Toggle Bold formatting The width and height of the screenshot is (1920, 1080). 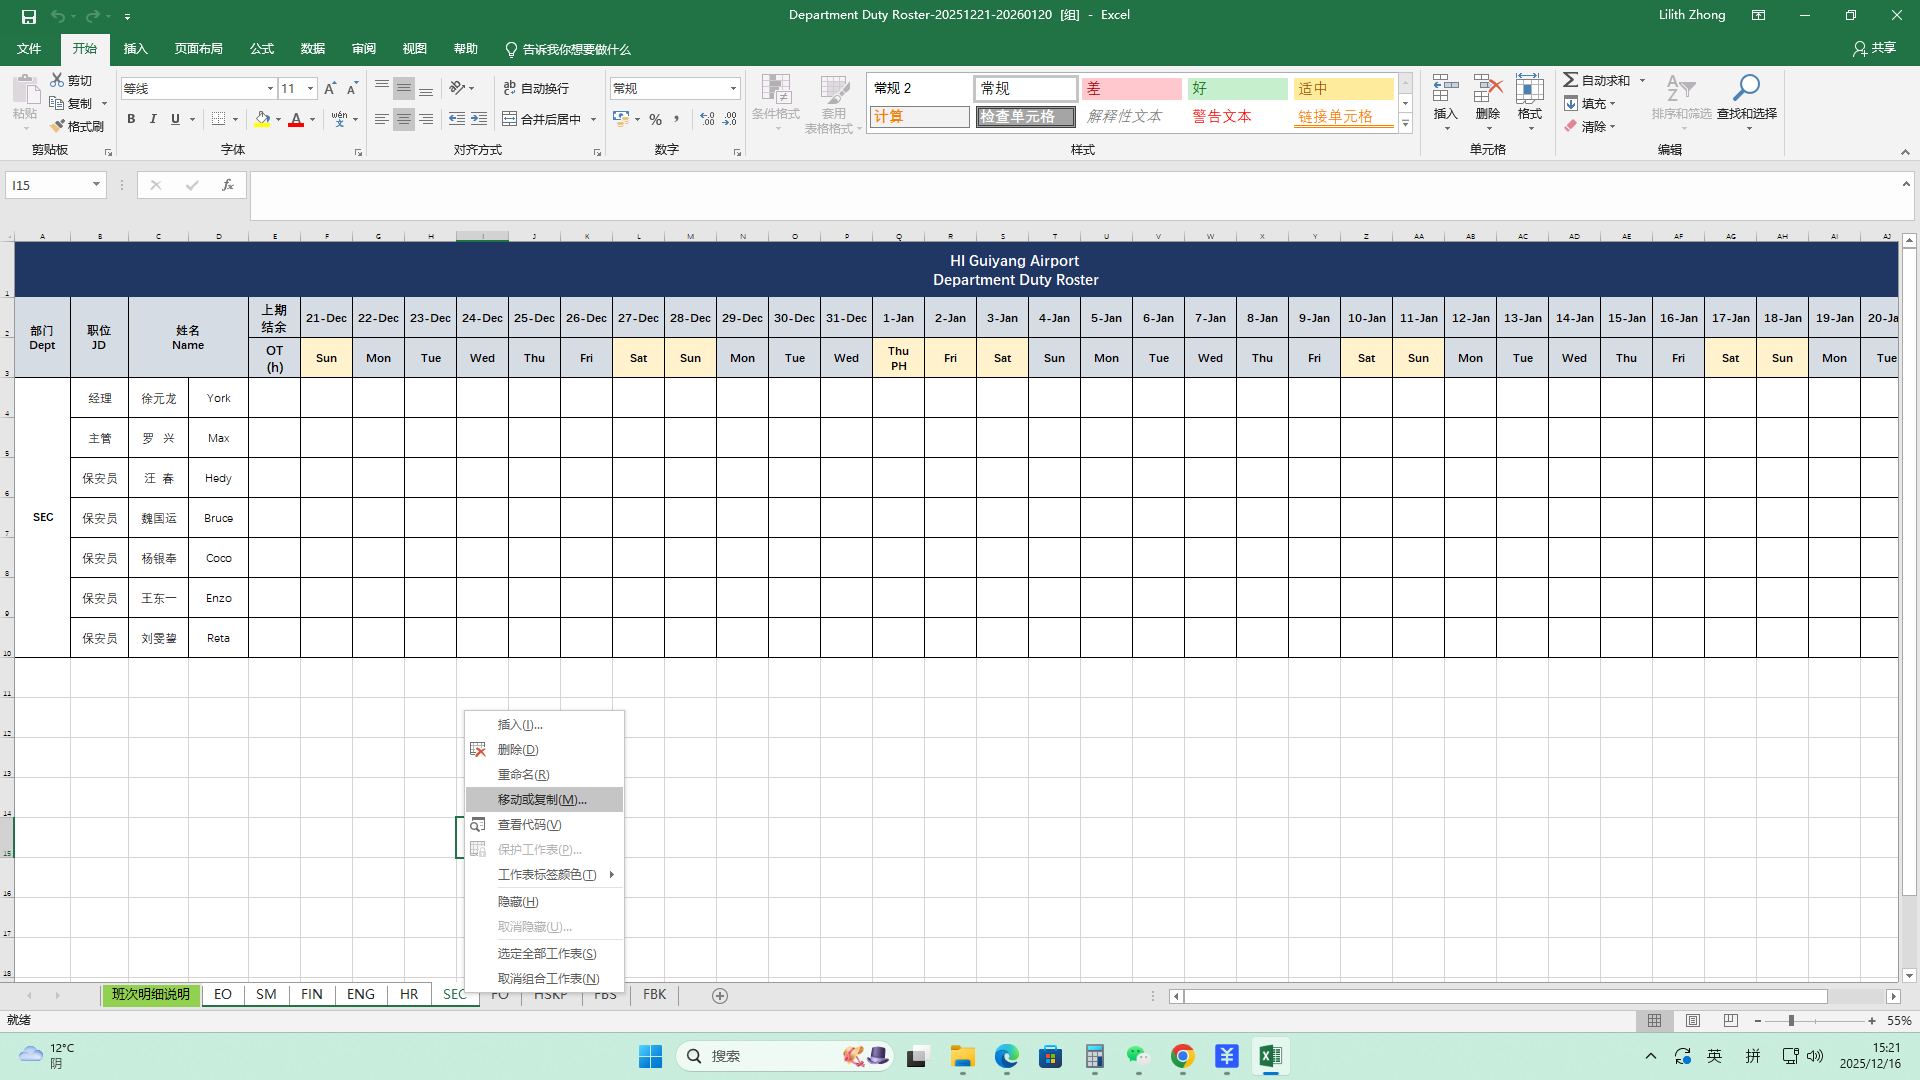tap(131, 119)
